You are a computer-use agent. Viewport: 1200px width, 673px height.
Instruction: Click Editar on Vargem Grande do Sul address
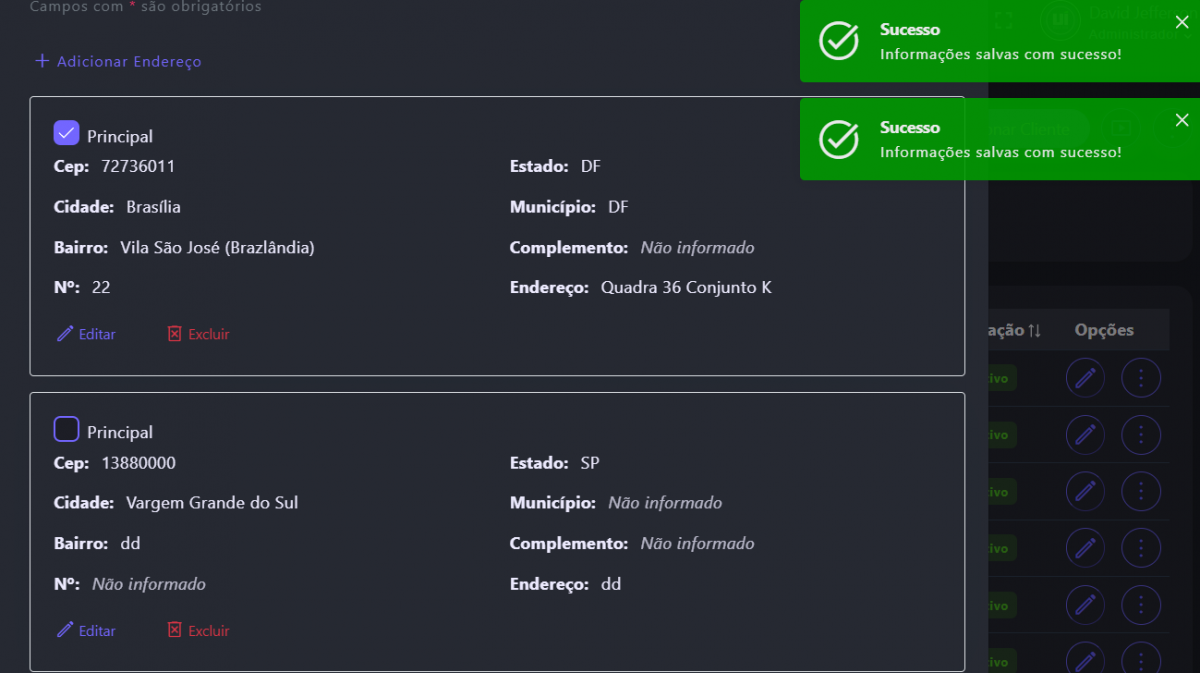coord(86,630)
